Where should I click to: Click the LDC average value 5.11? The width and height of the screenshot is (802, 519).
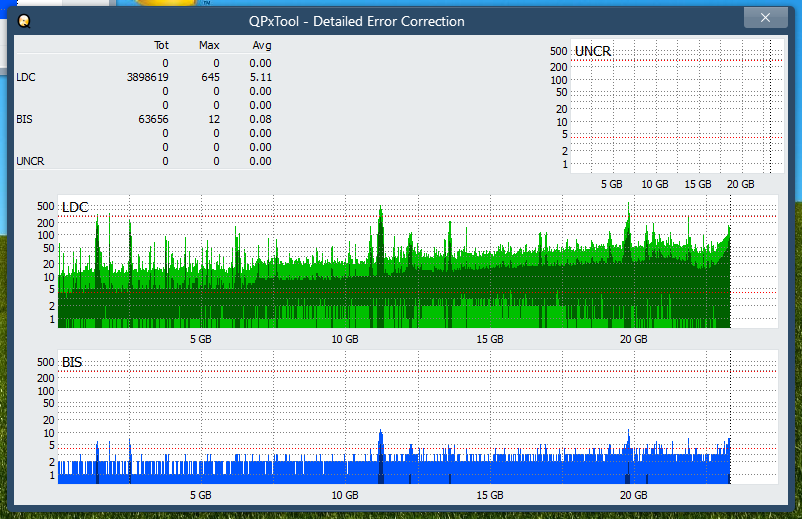261,77
